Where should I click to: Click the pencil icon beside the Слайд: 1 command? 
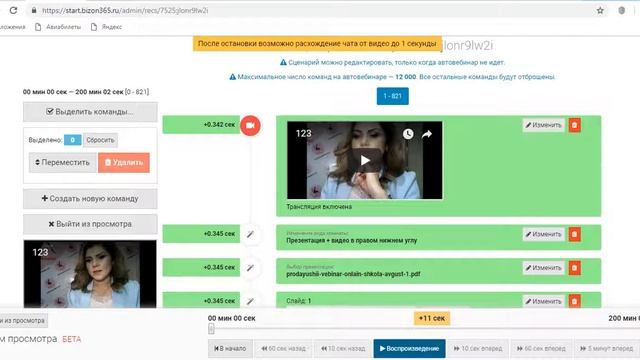250,301
